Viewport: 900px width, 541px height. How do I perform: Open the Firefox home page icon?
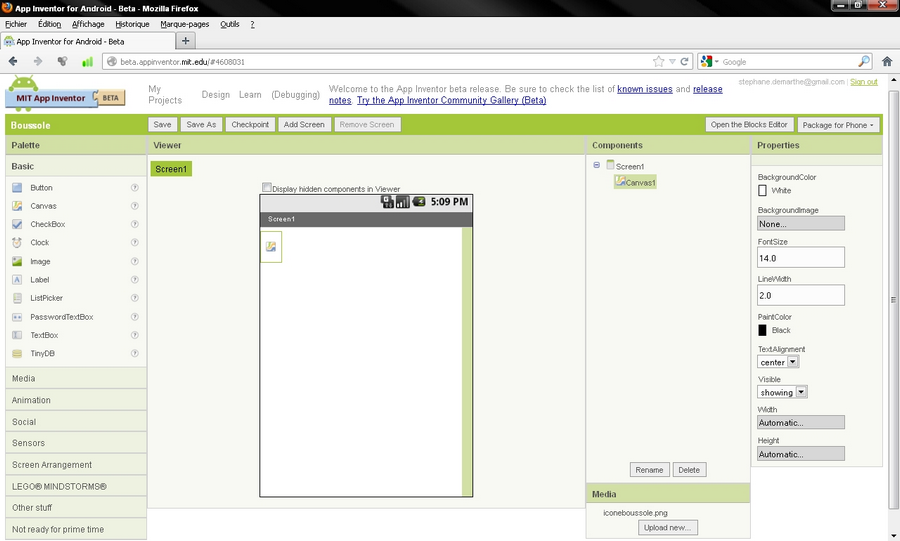coord(887,61)
